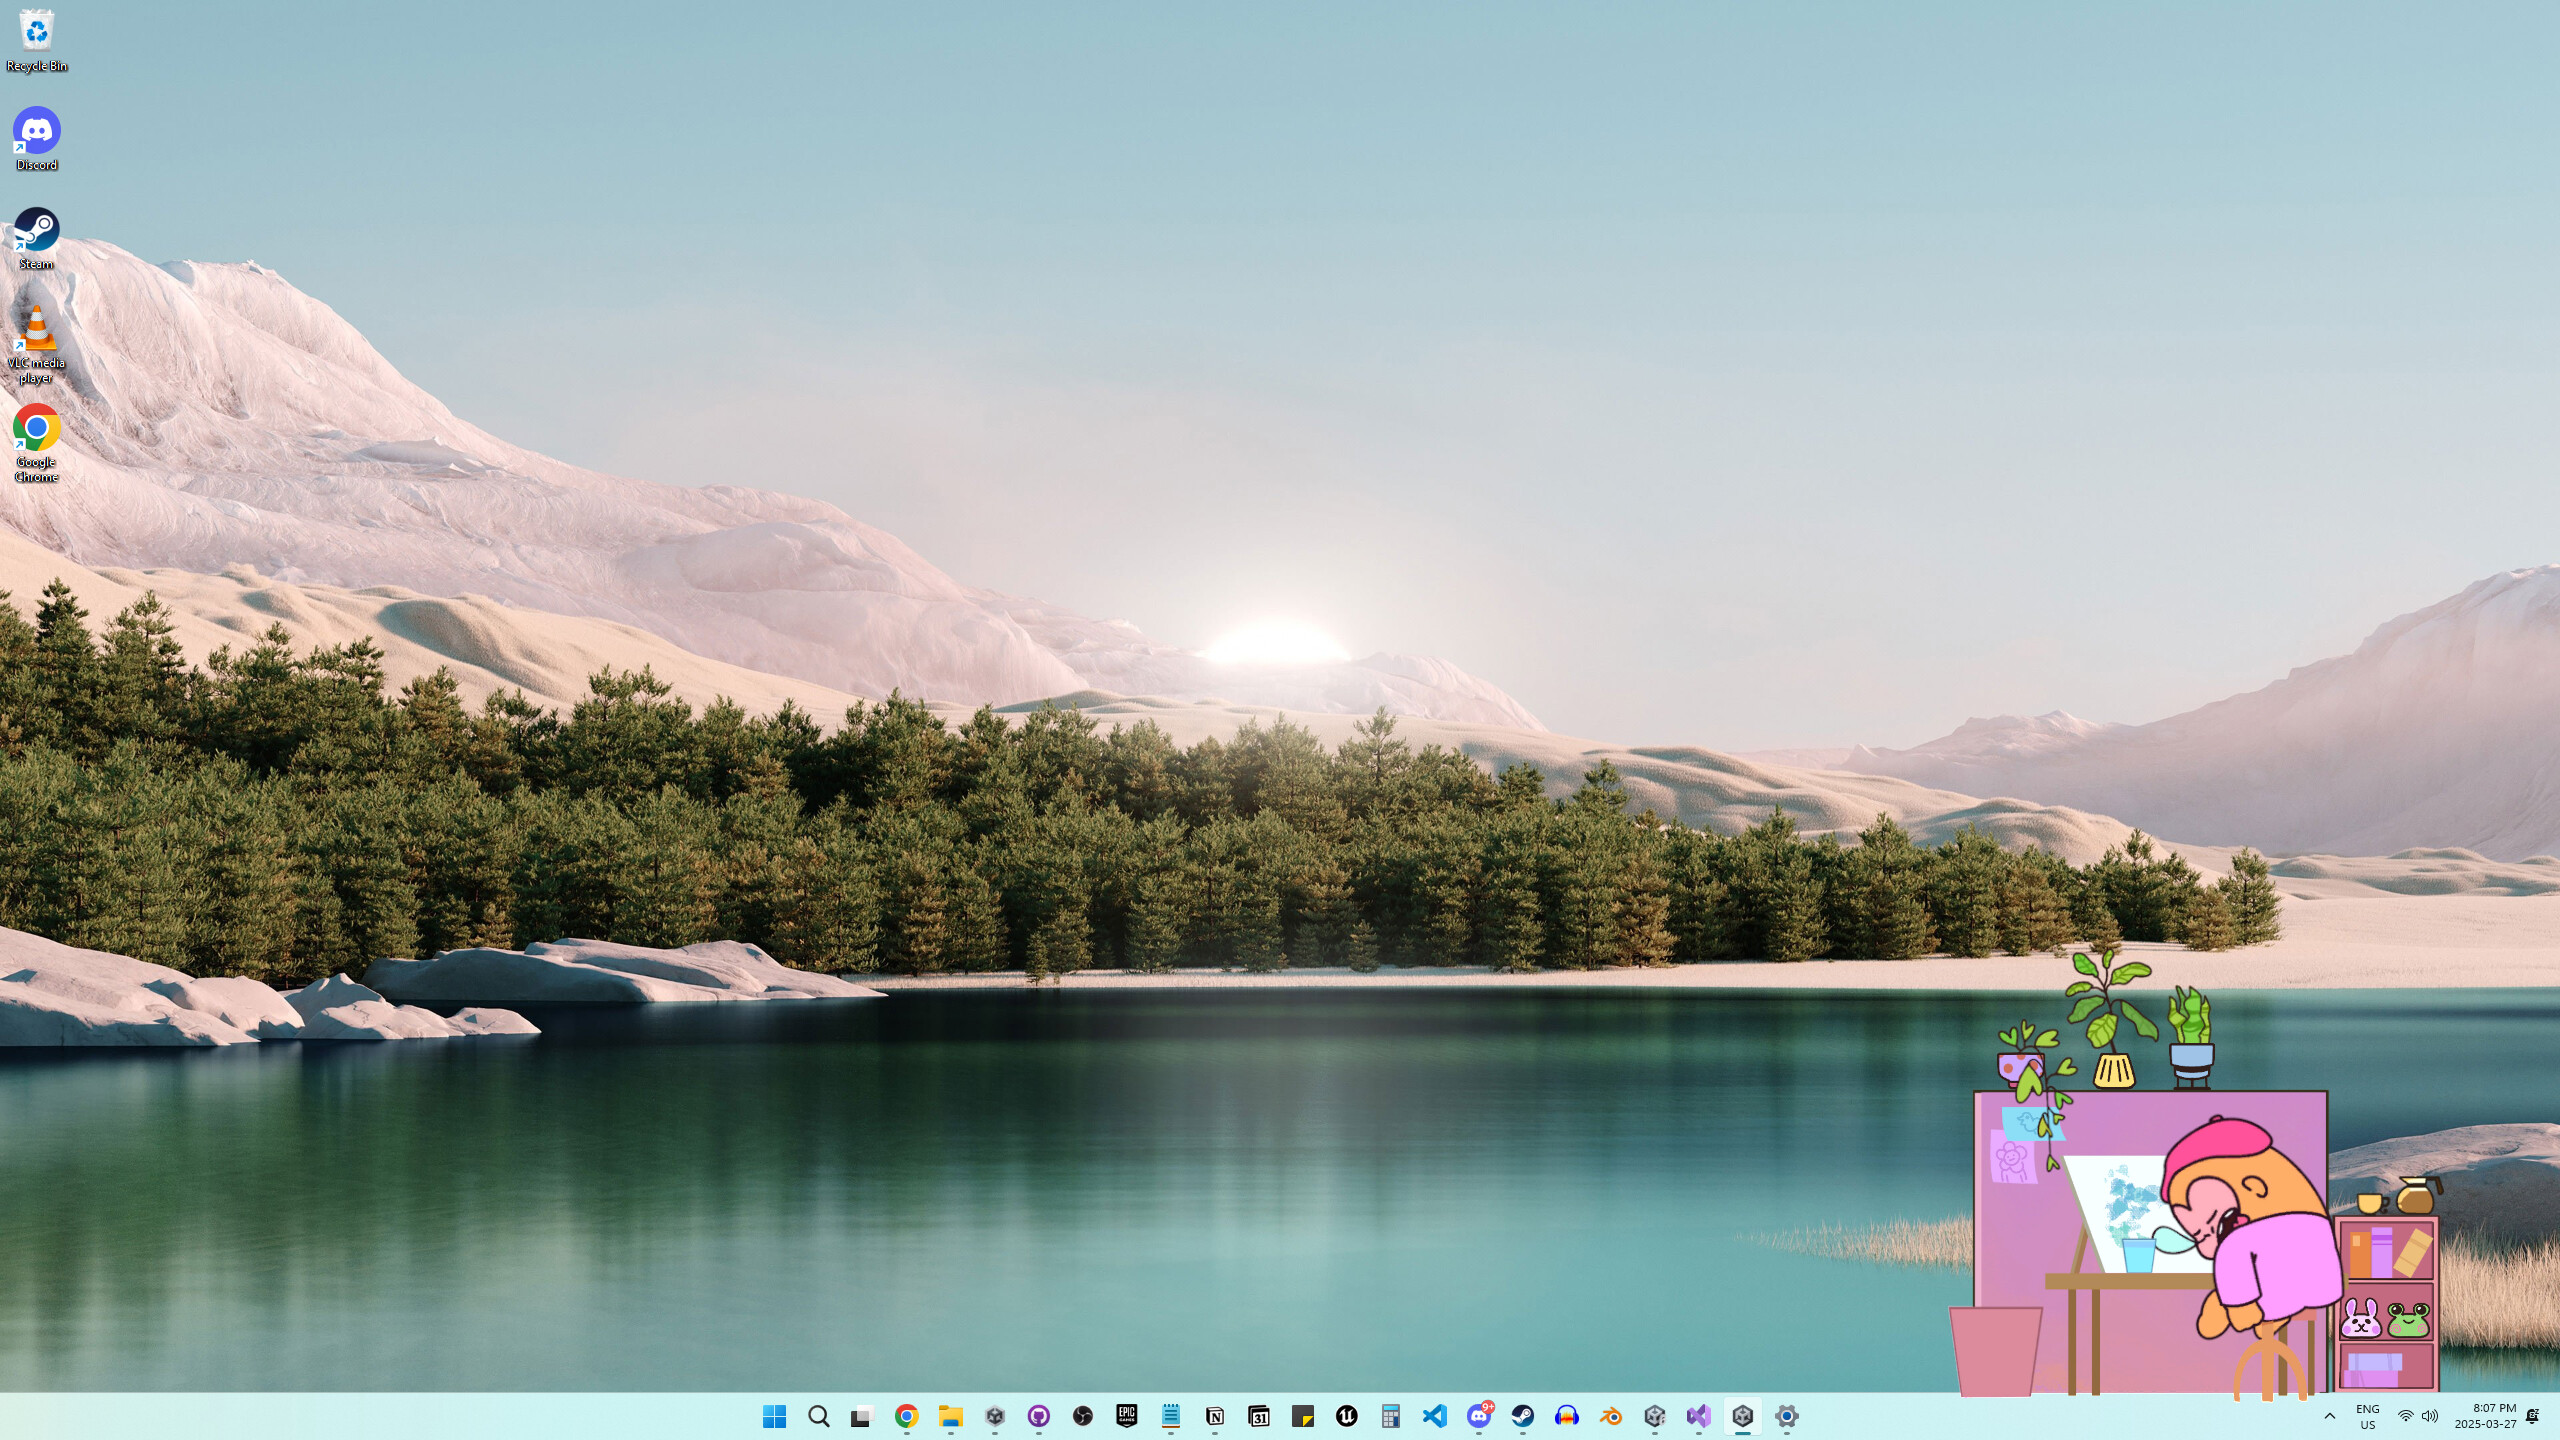Open the Recycle Bin
2560x1440 pixels.
[x=37, y=32]
